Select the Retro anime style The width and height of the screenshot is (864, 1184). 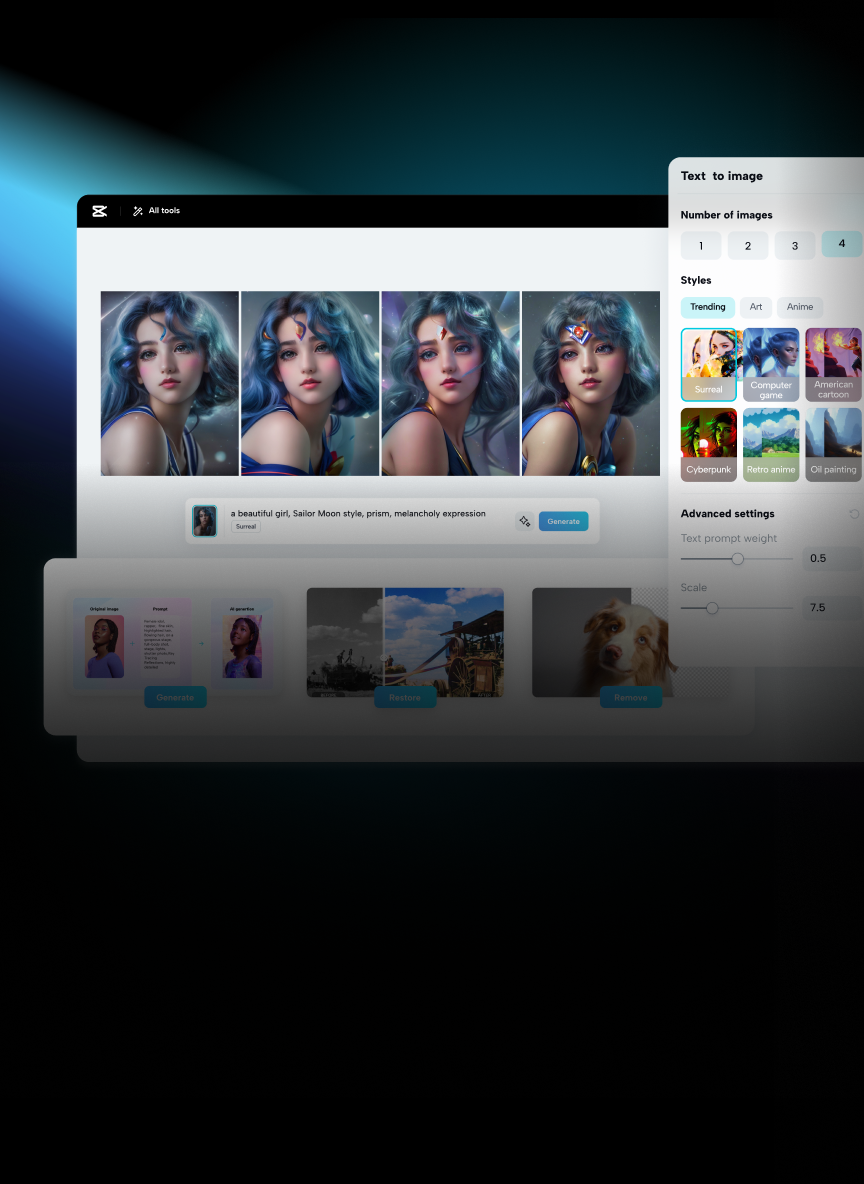pos(771,445)
